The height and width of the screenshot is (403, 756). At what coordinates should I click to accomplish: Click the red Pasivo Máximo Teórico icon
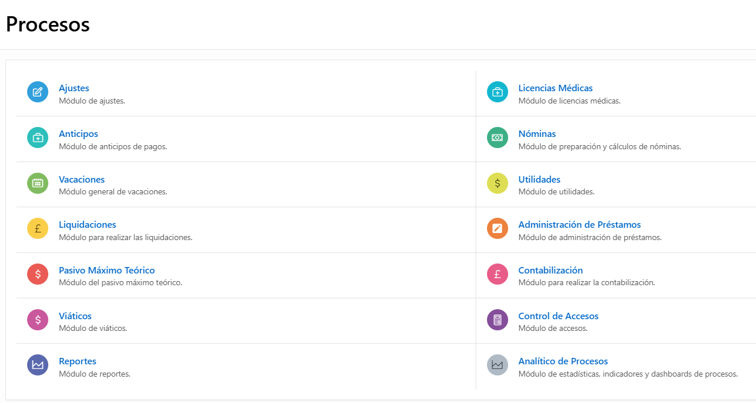click(x=38, y=274)
